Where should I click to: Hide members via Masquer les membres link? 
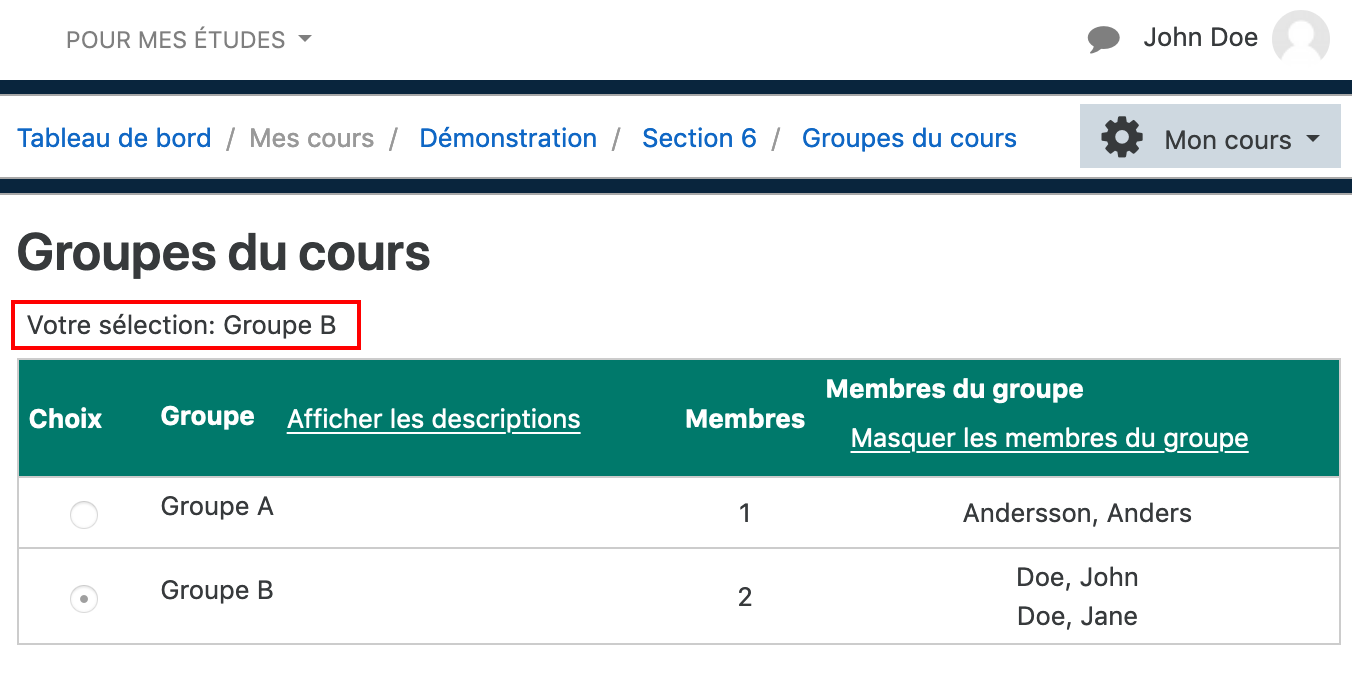[x=1049, y=438]
